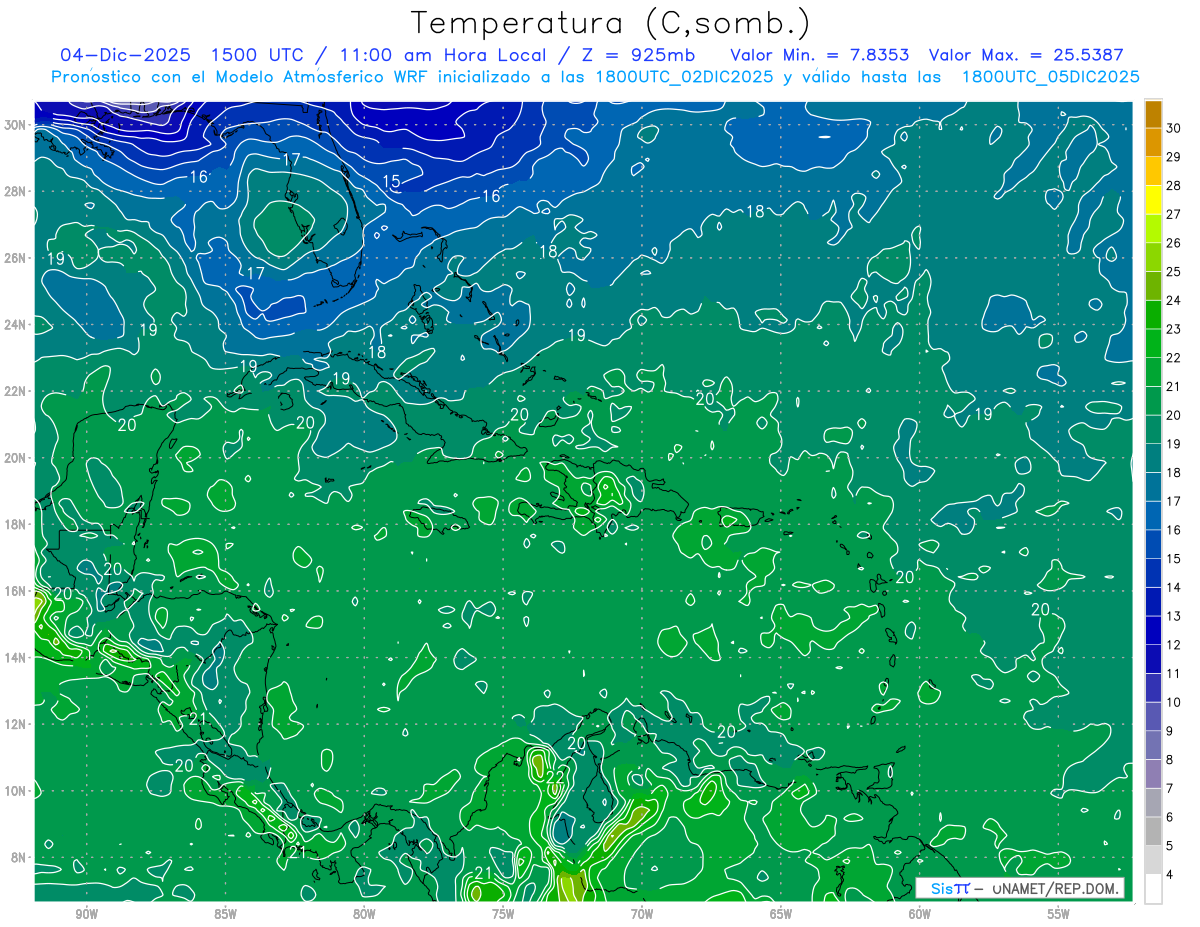Click the '60W' longitude label
The height and width of the screenshot is (927, 1200).
(920, 915)
